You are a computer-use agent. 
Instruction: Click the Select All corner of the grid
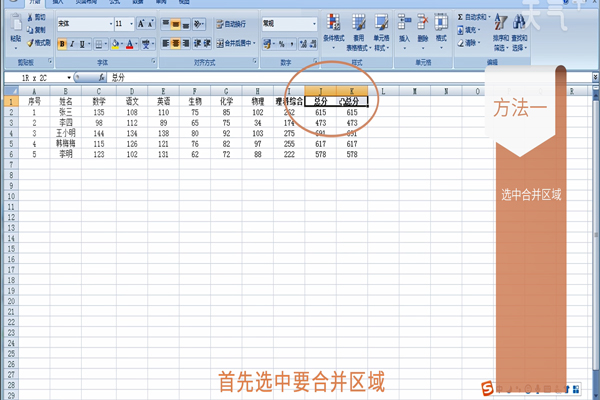pos(11,91)
